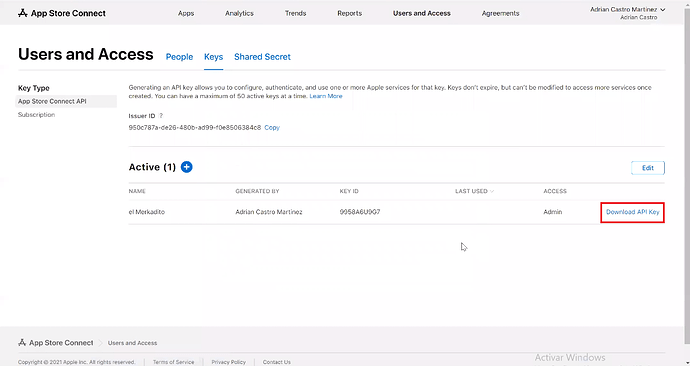Open the Contact Us footer link

(276, 362)
